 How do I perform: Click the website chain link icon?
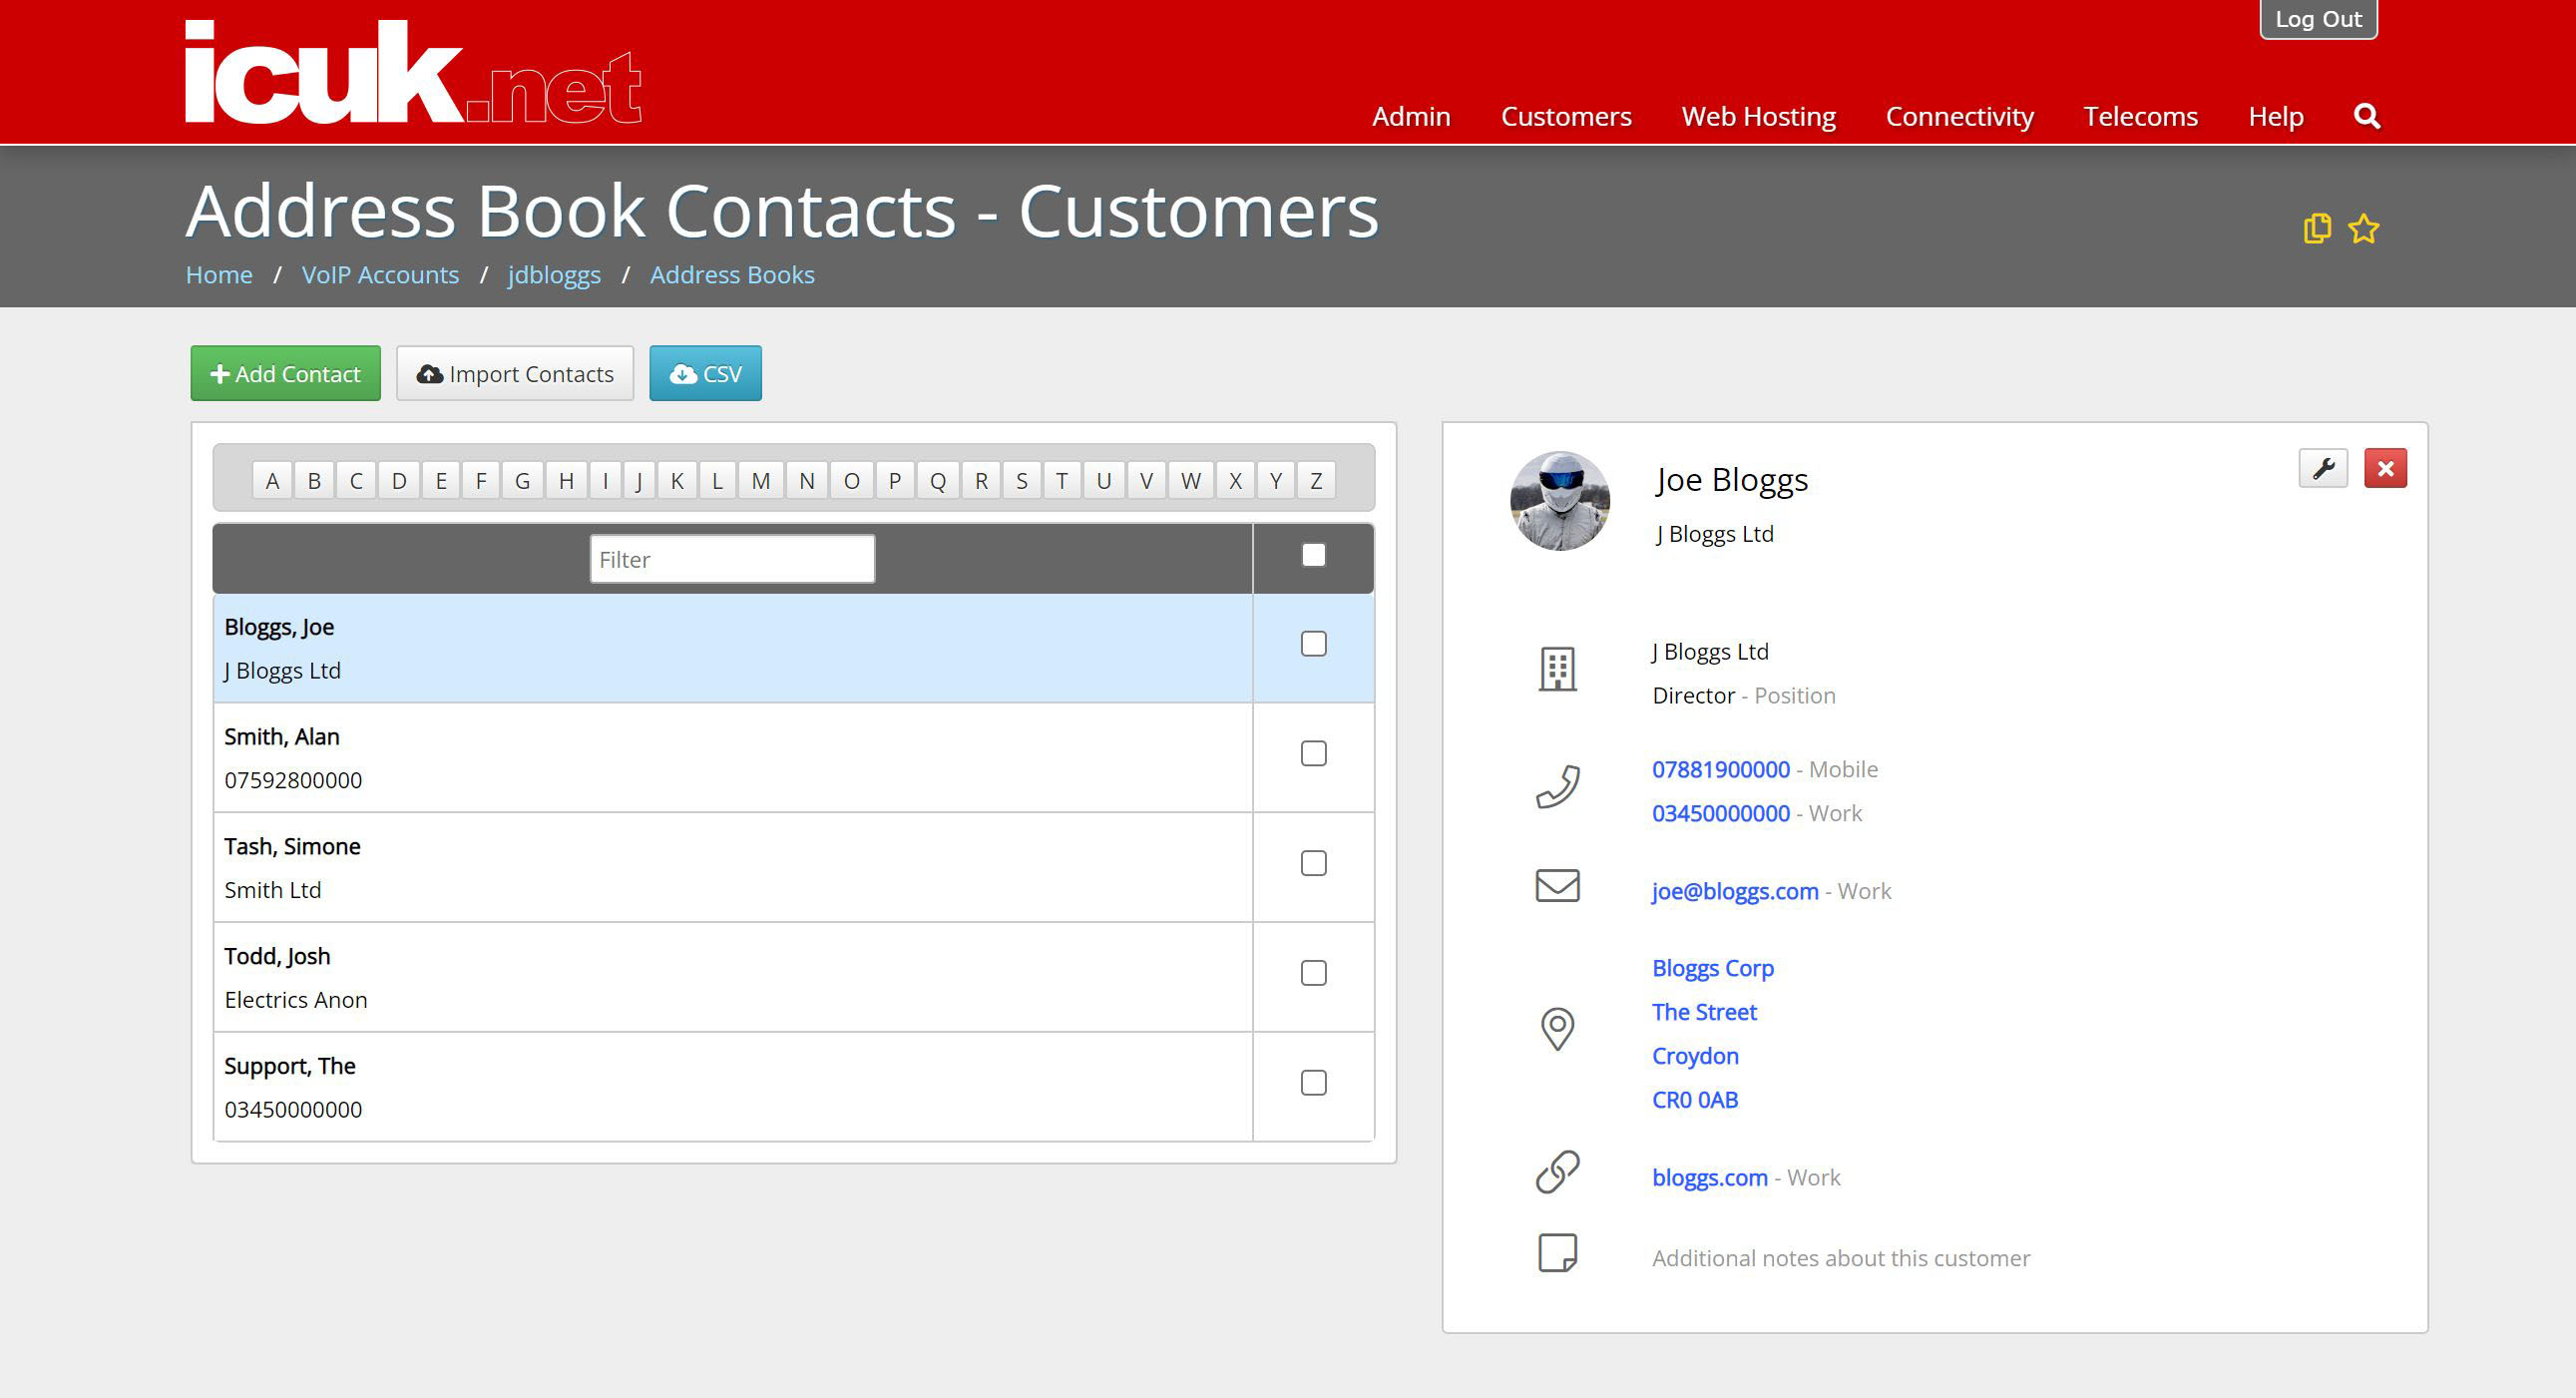point(1557,1172)
